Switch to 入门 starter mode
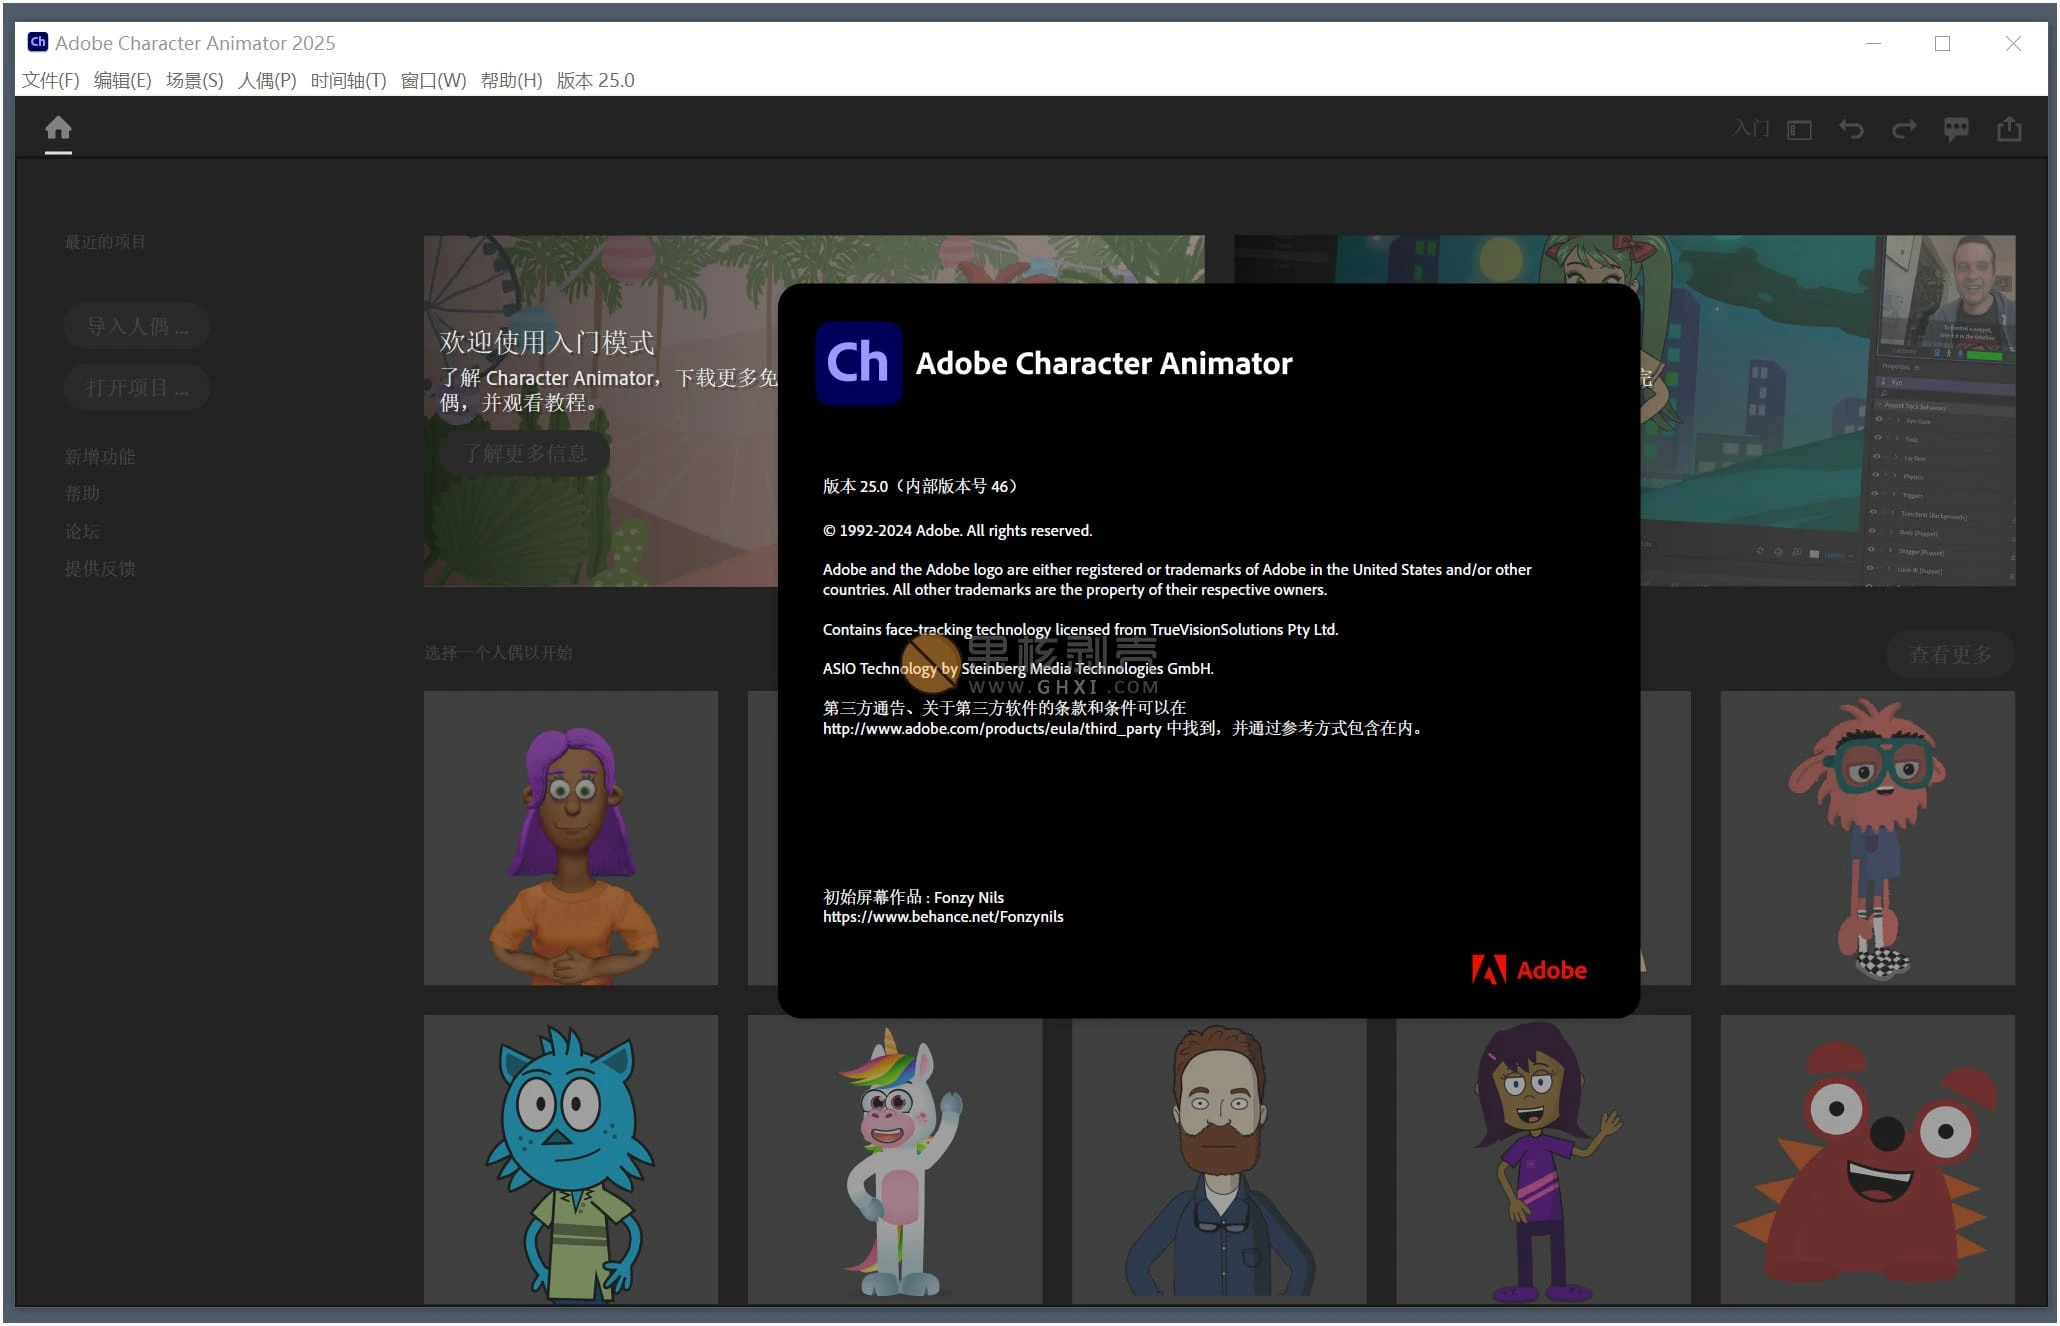The height and width of the screenshot is (1326, 2060). point(1751,129)
